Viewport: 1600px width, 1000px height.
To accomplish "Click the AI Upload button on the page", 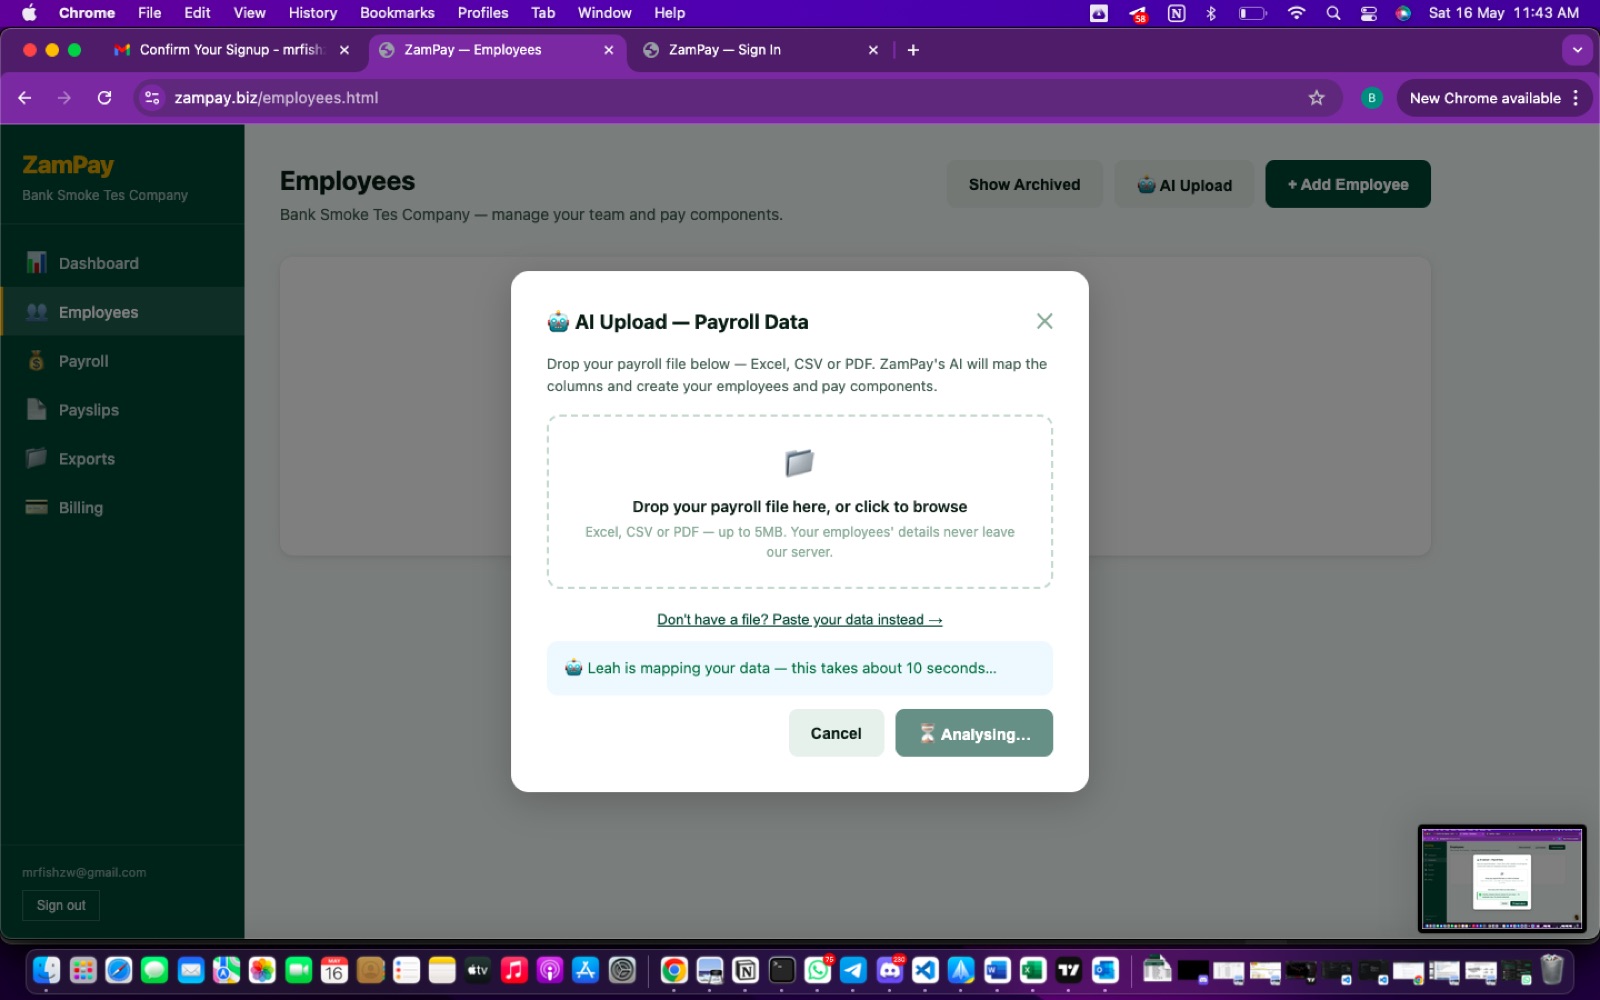I will tap(1184, 184).
